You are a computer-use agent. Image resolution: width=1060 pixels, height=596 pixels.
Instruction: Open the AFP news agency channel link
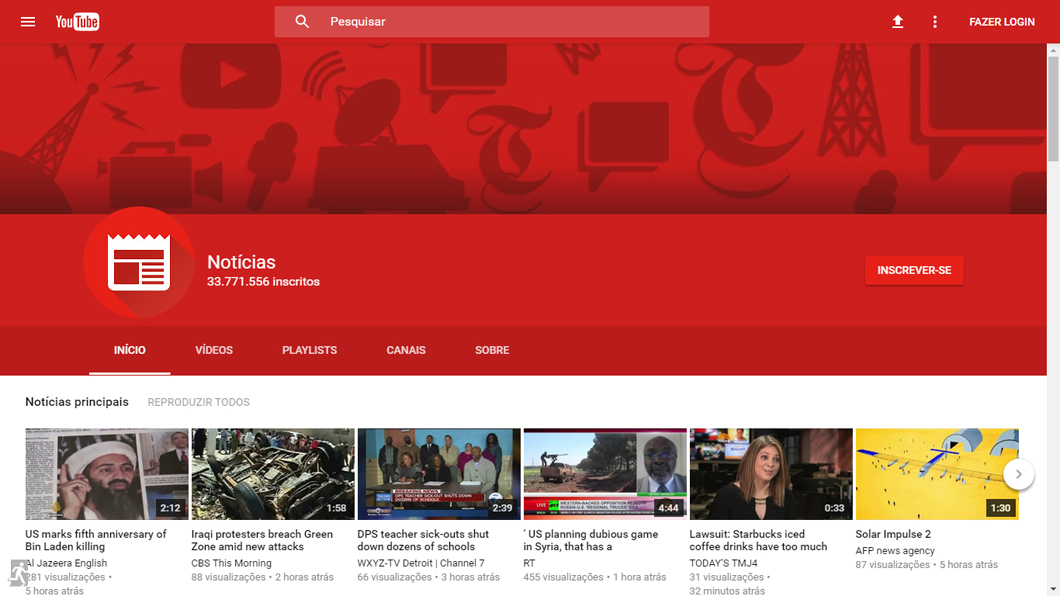[895, 551]
